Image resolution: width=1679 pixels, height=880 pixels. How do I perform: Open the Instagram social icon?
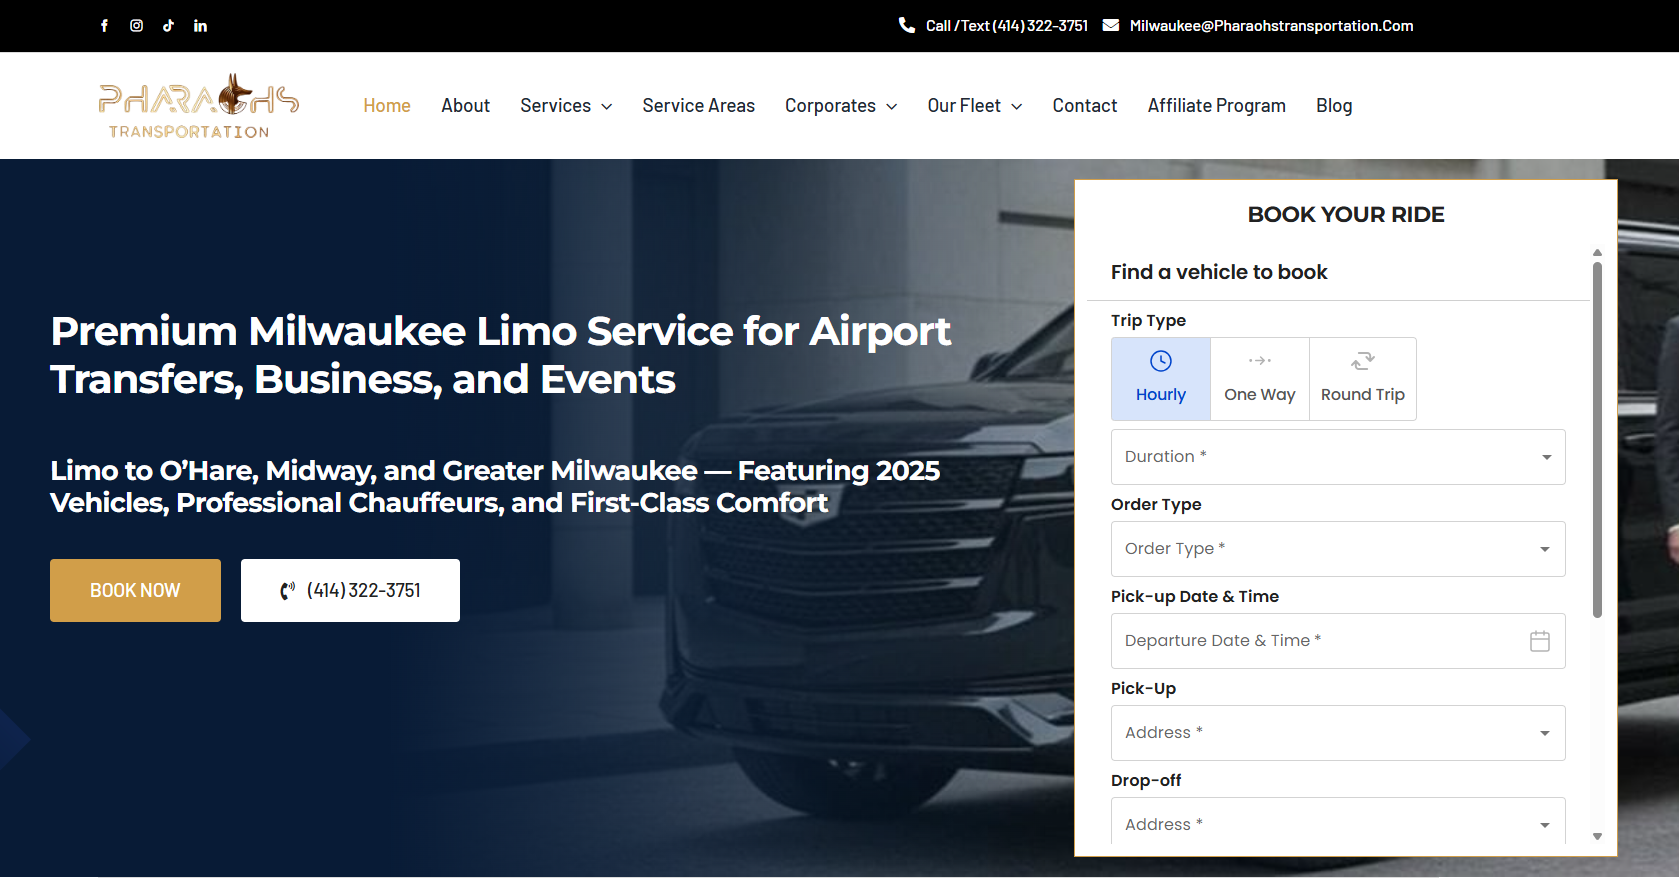(x=136, y=26)
